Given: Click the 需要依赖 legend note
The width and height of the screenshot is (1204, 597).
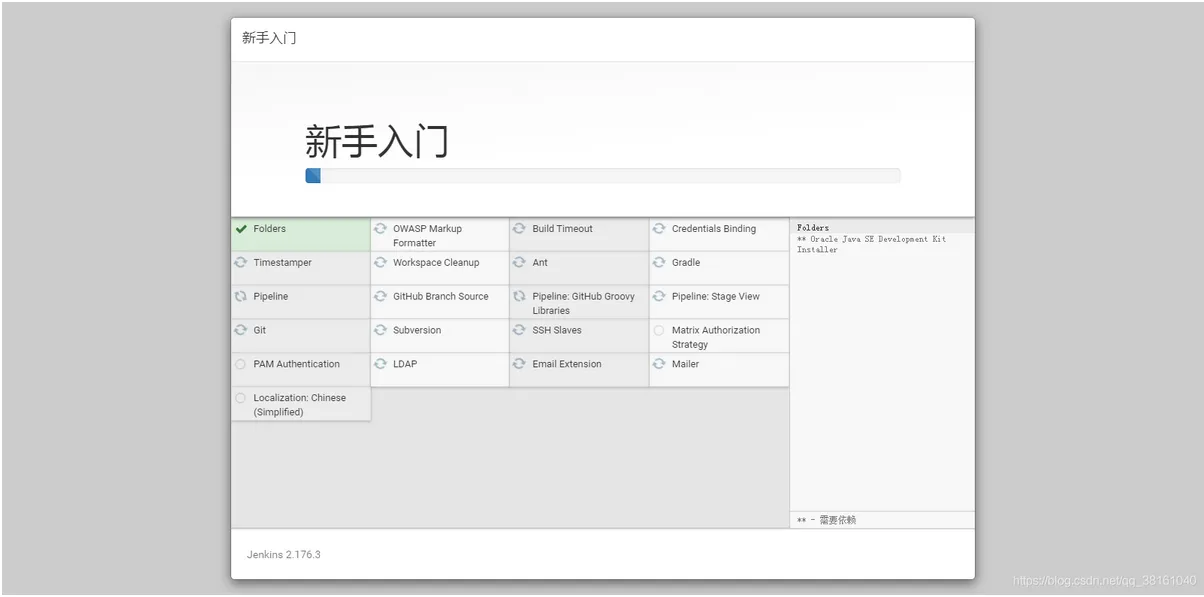Looking at the screenshot, I should click(826, 520).
